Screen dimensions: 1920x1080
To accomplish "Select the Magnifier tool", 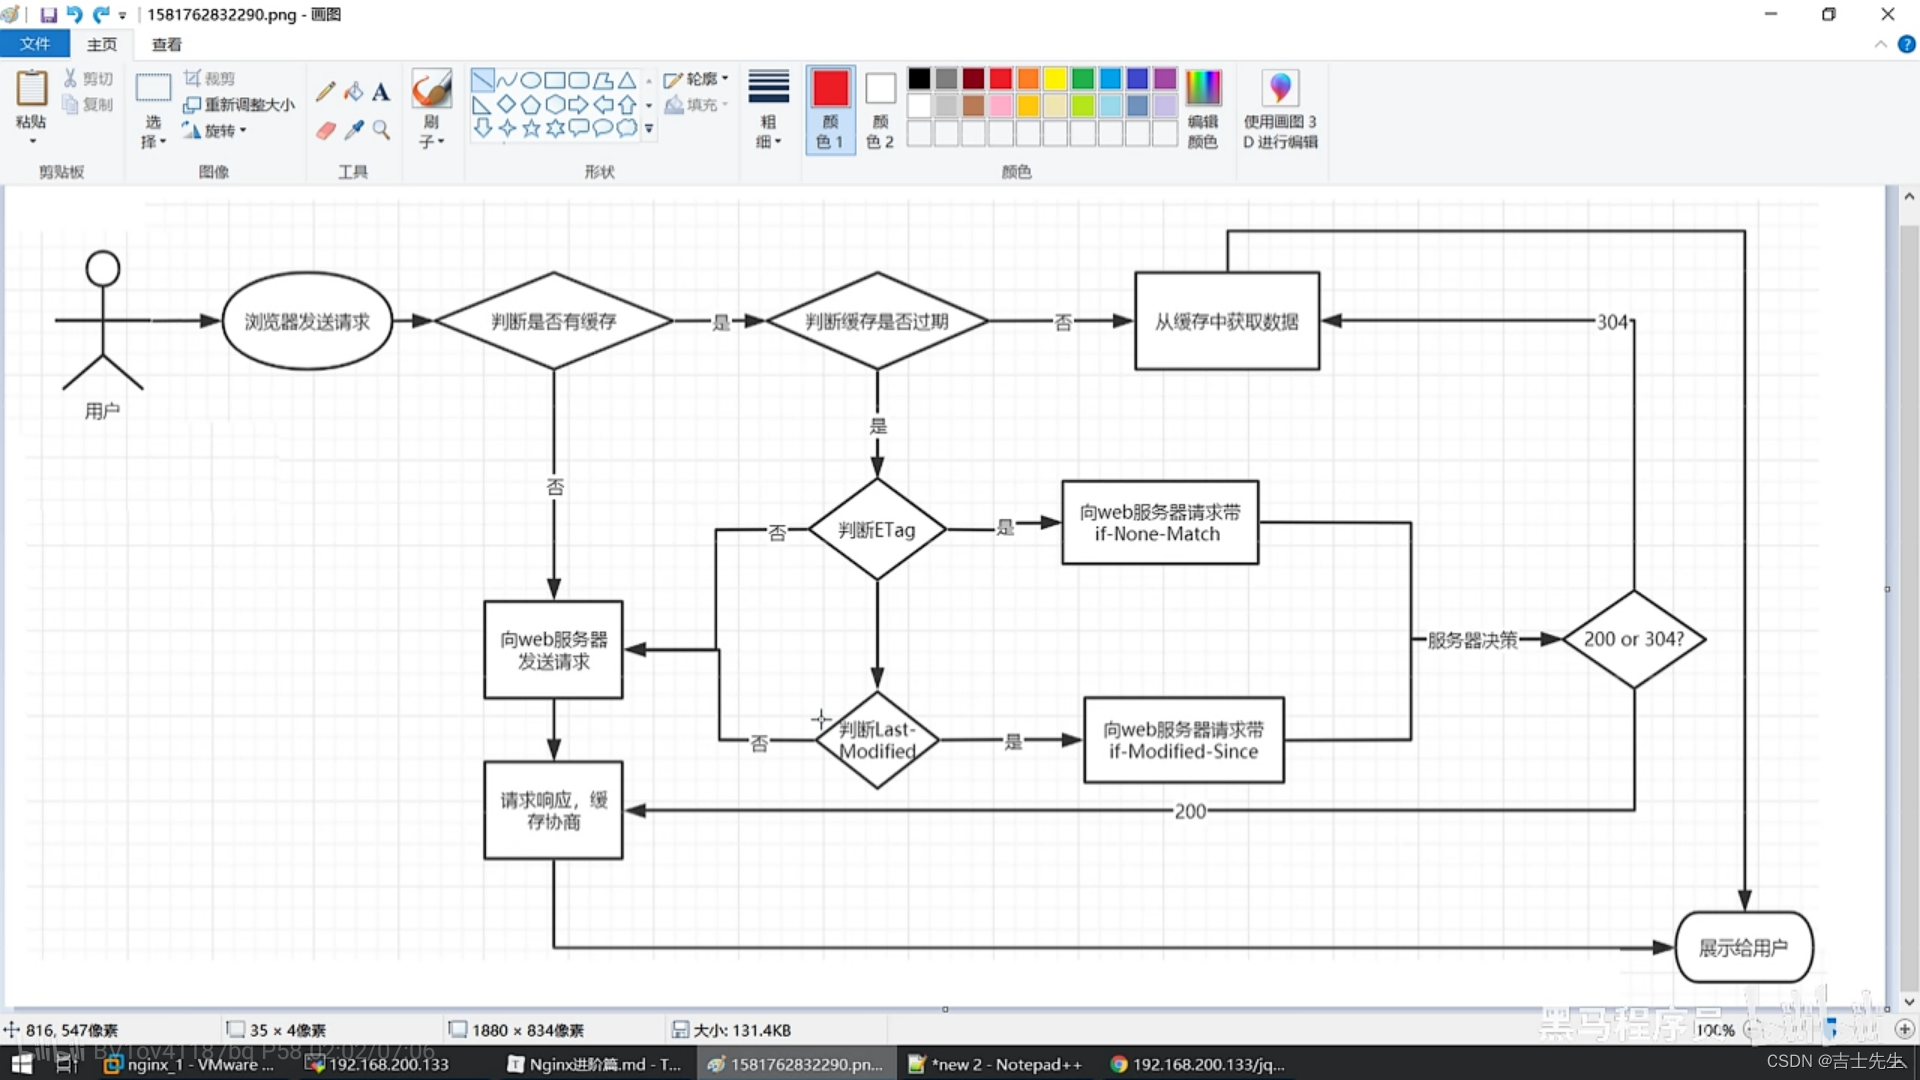I will coord(381,130).
